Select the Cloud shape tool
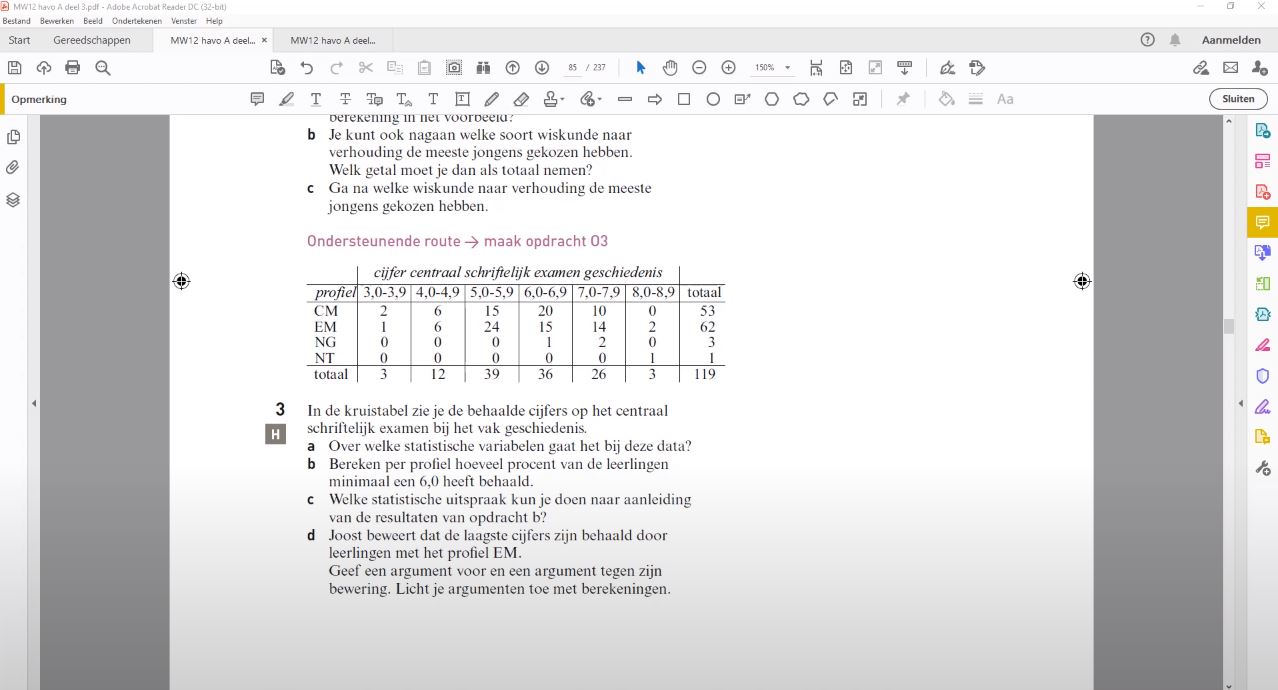The image size is (1278, 690). click(x=801, y=99)
